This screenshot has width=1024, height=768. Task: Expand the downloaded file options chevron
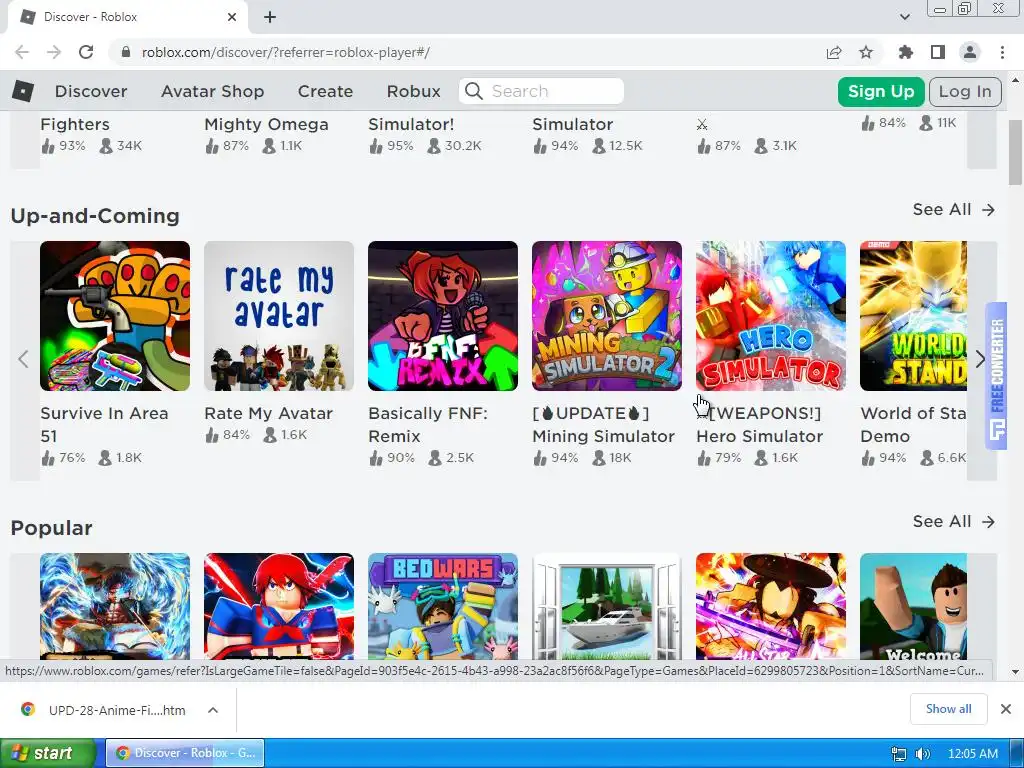(213, 710)
